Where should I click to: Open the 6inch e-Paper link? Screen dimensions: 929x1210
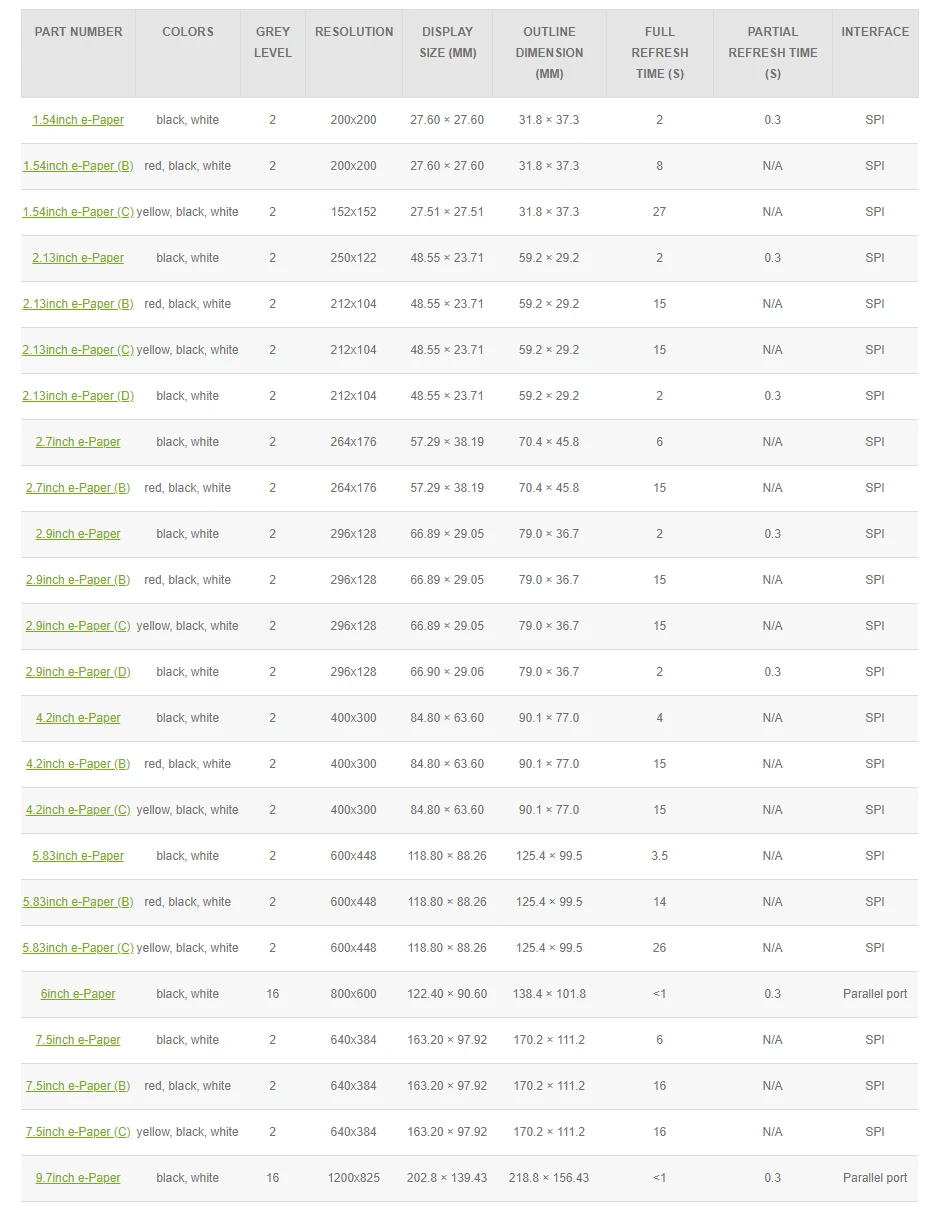tap(78, 994)
